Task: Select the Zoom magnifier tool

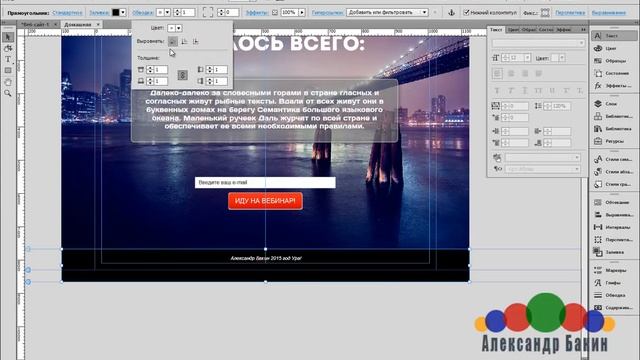Action: [x=8, y=93]
